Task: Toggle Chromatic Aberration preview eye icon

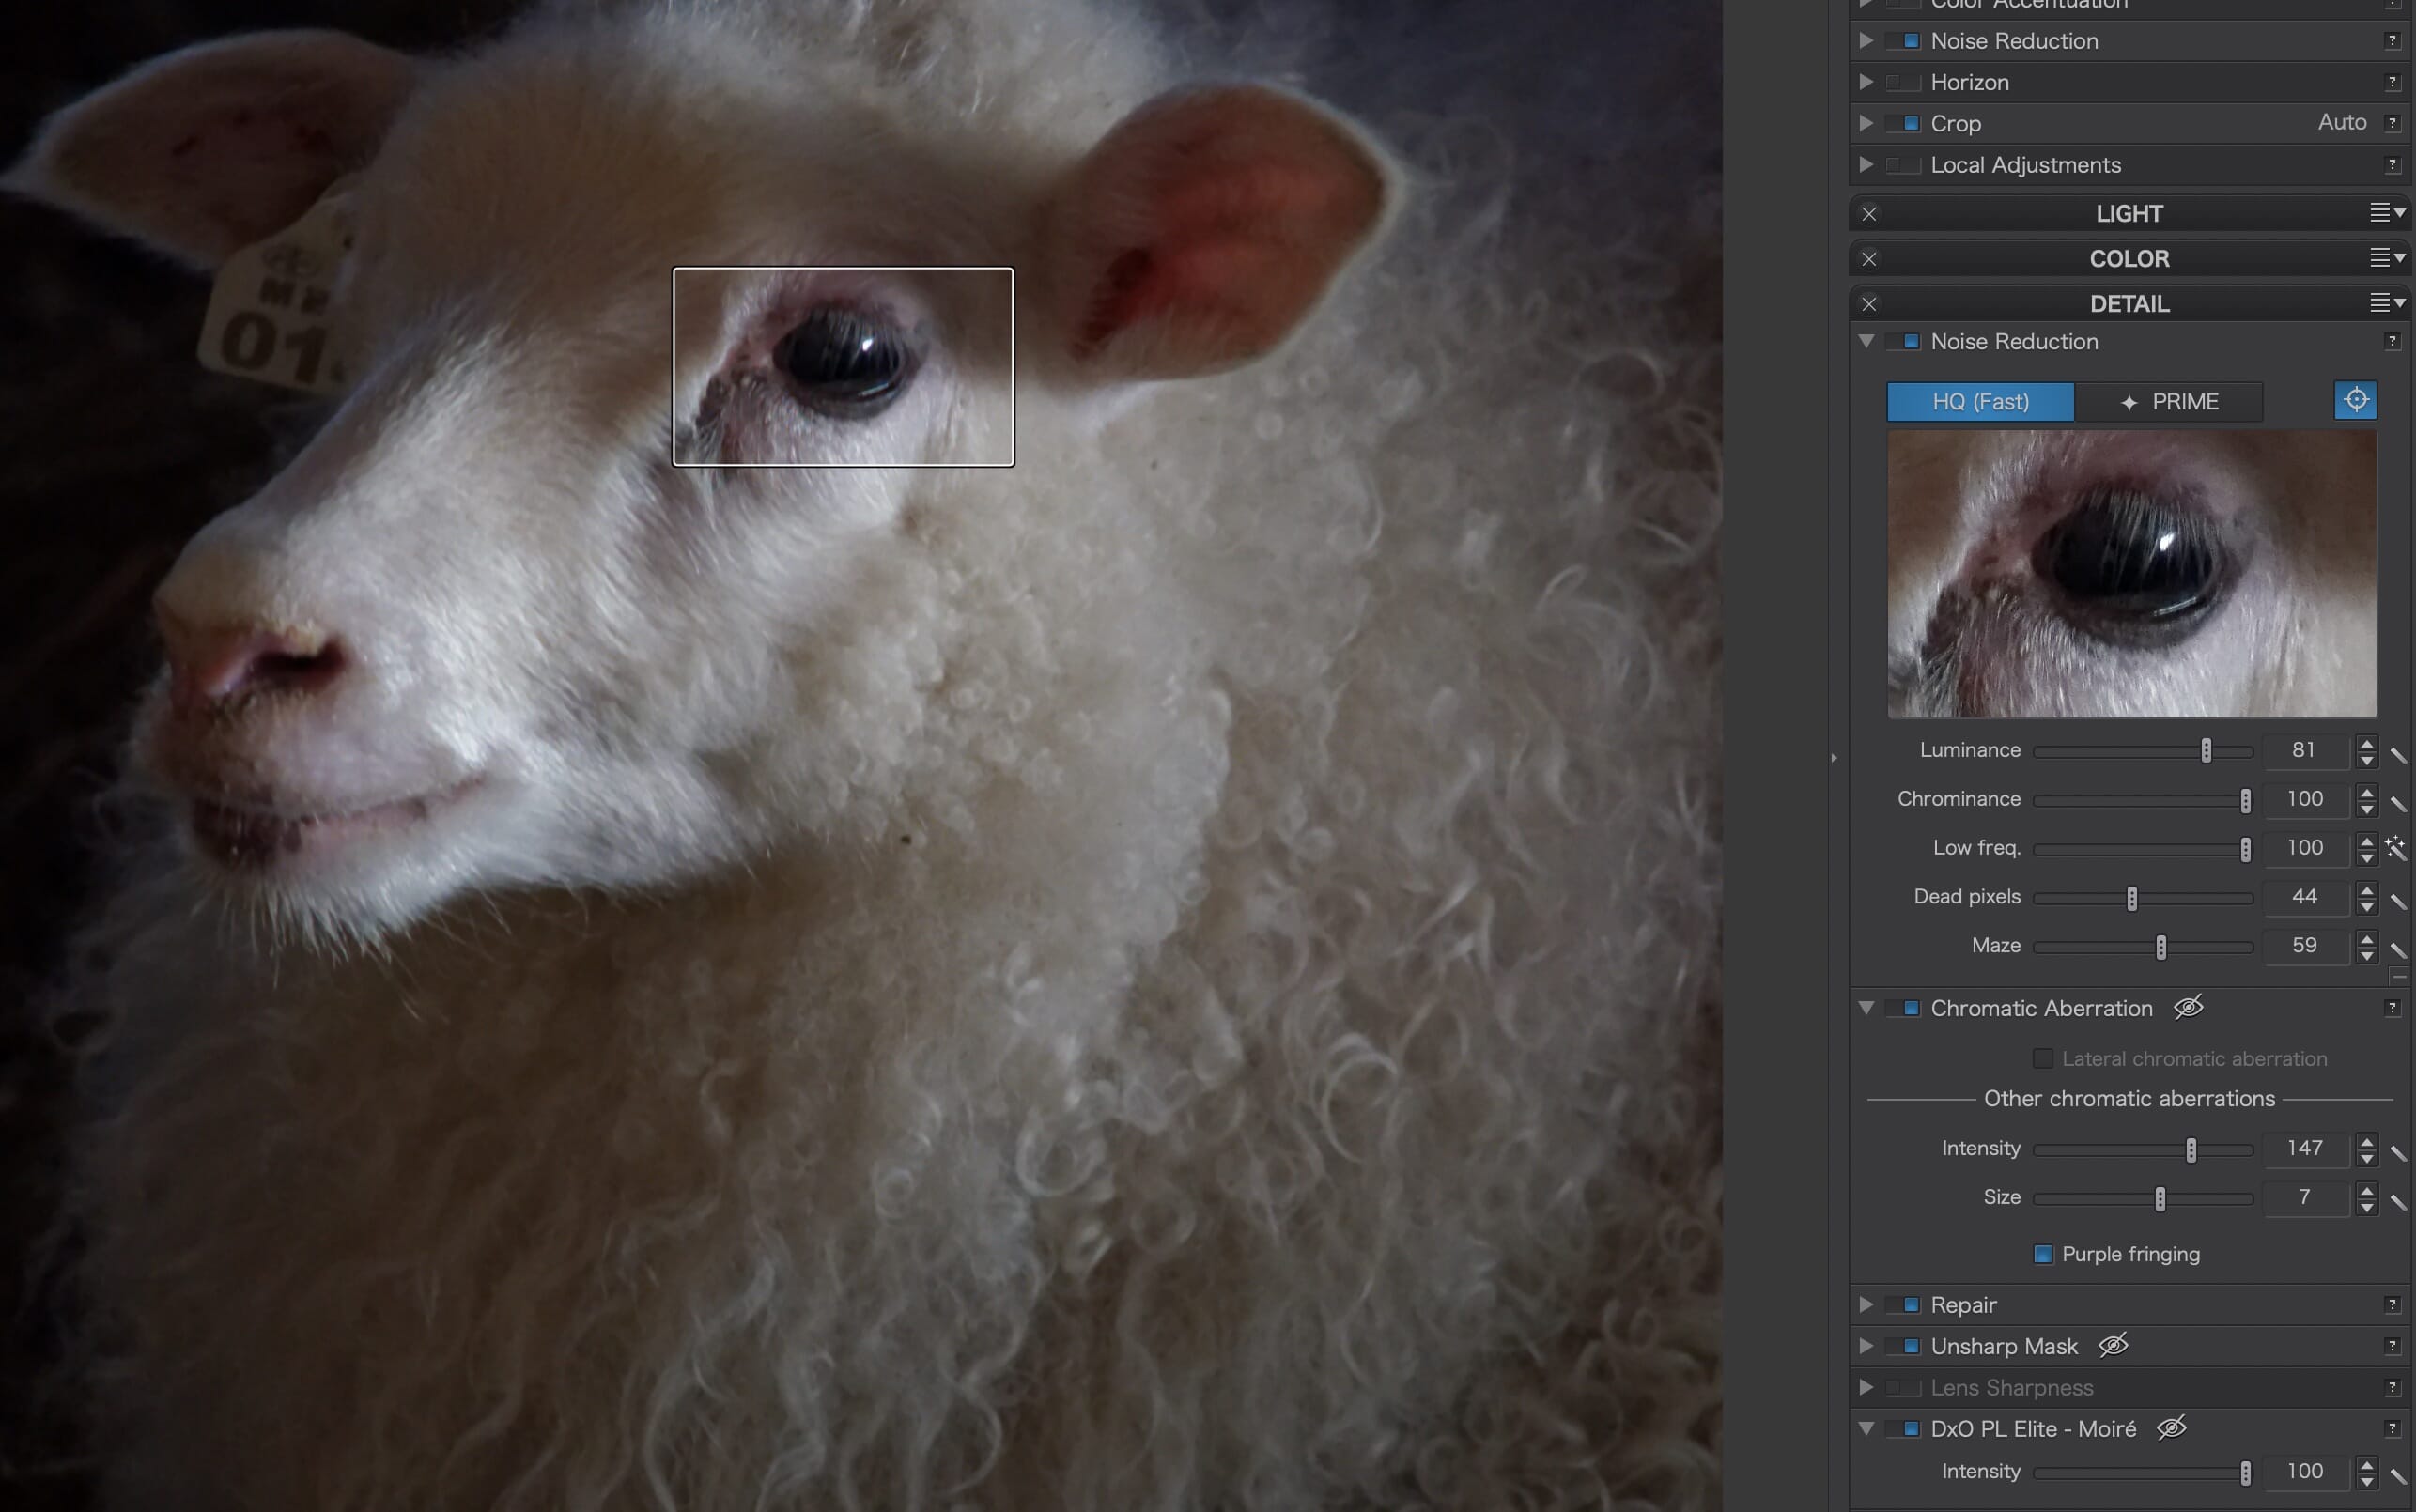Action: tap(2188, 1007)
